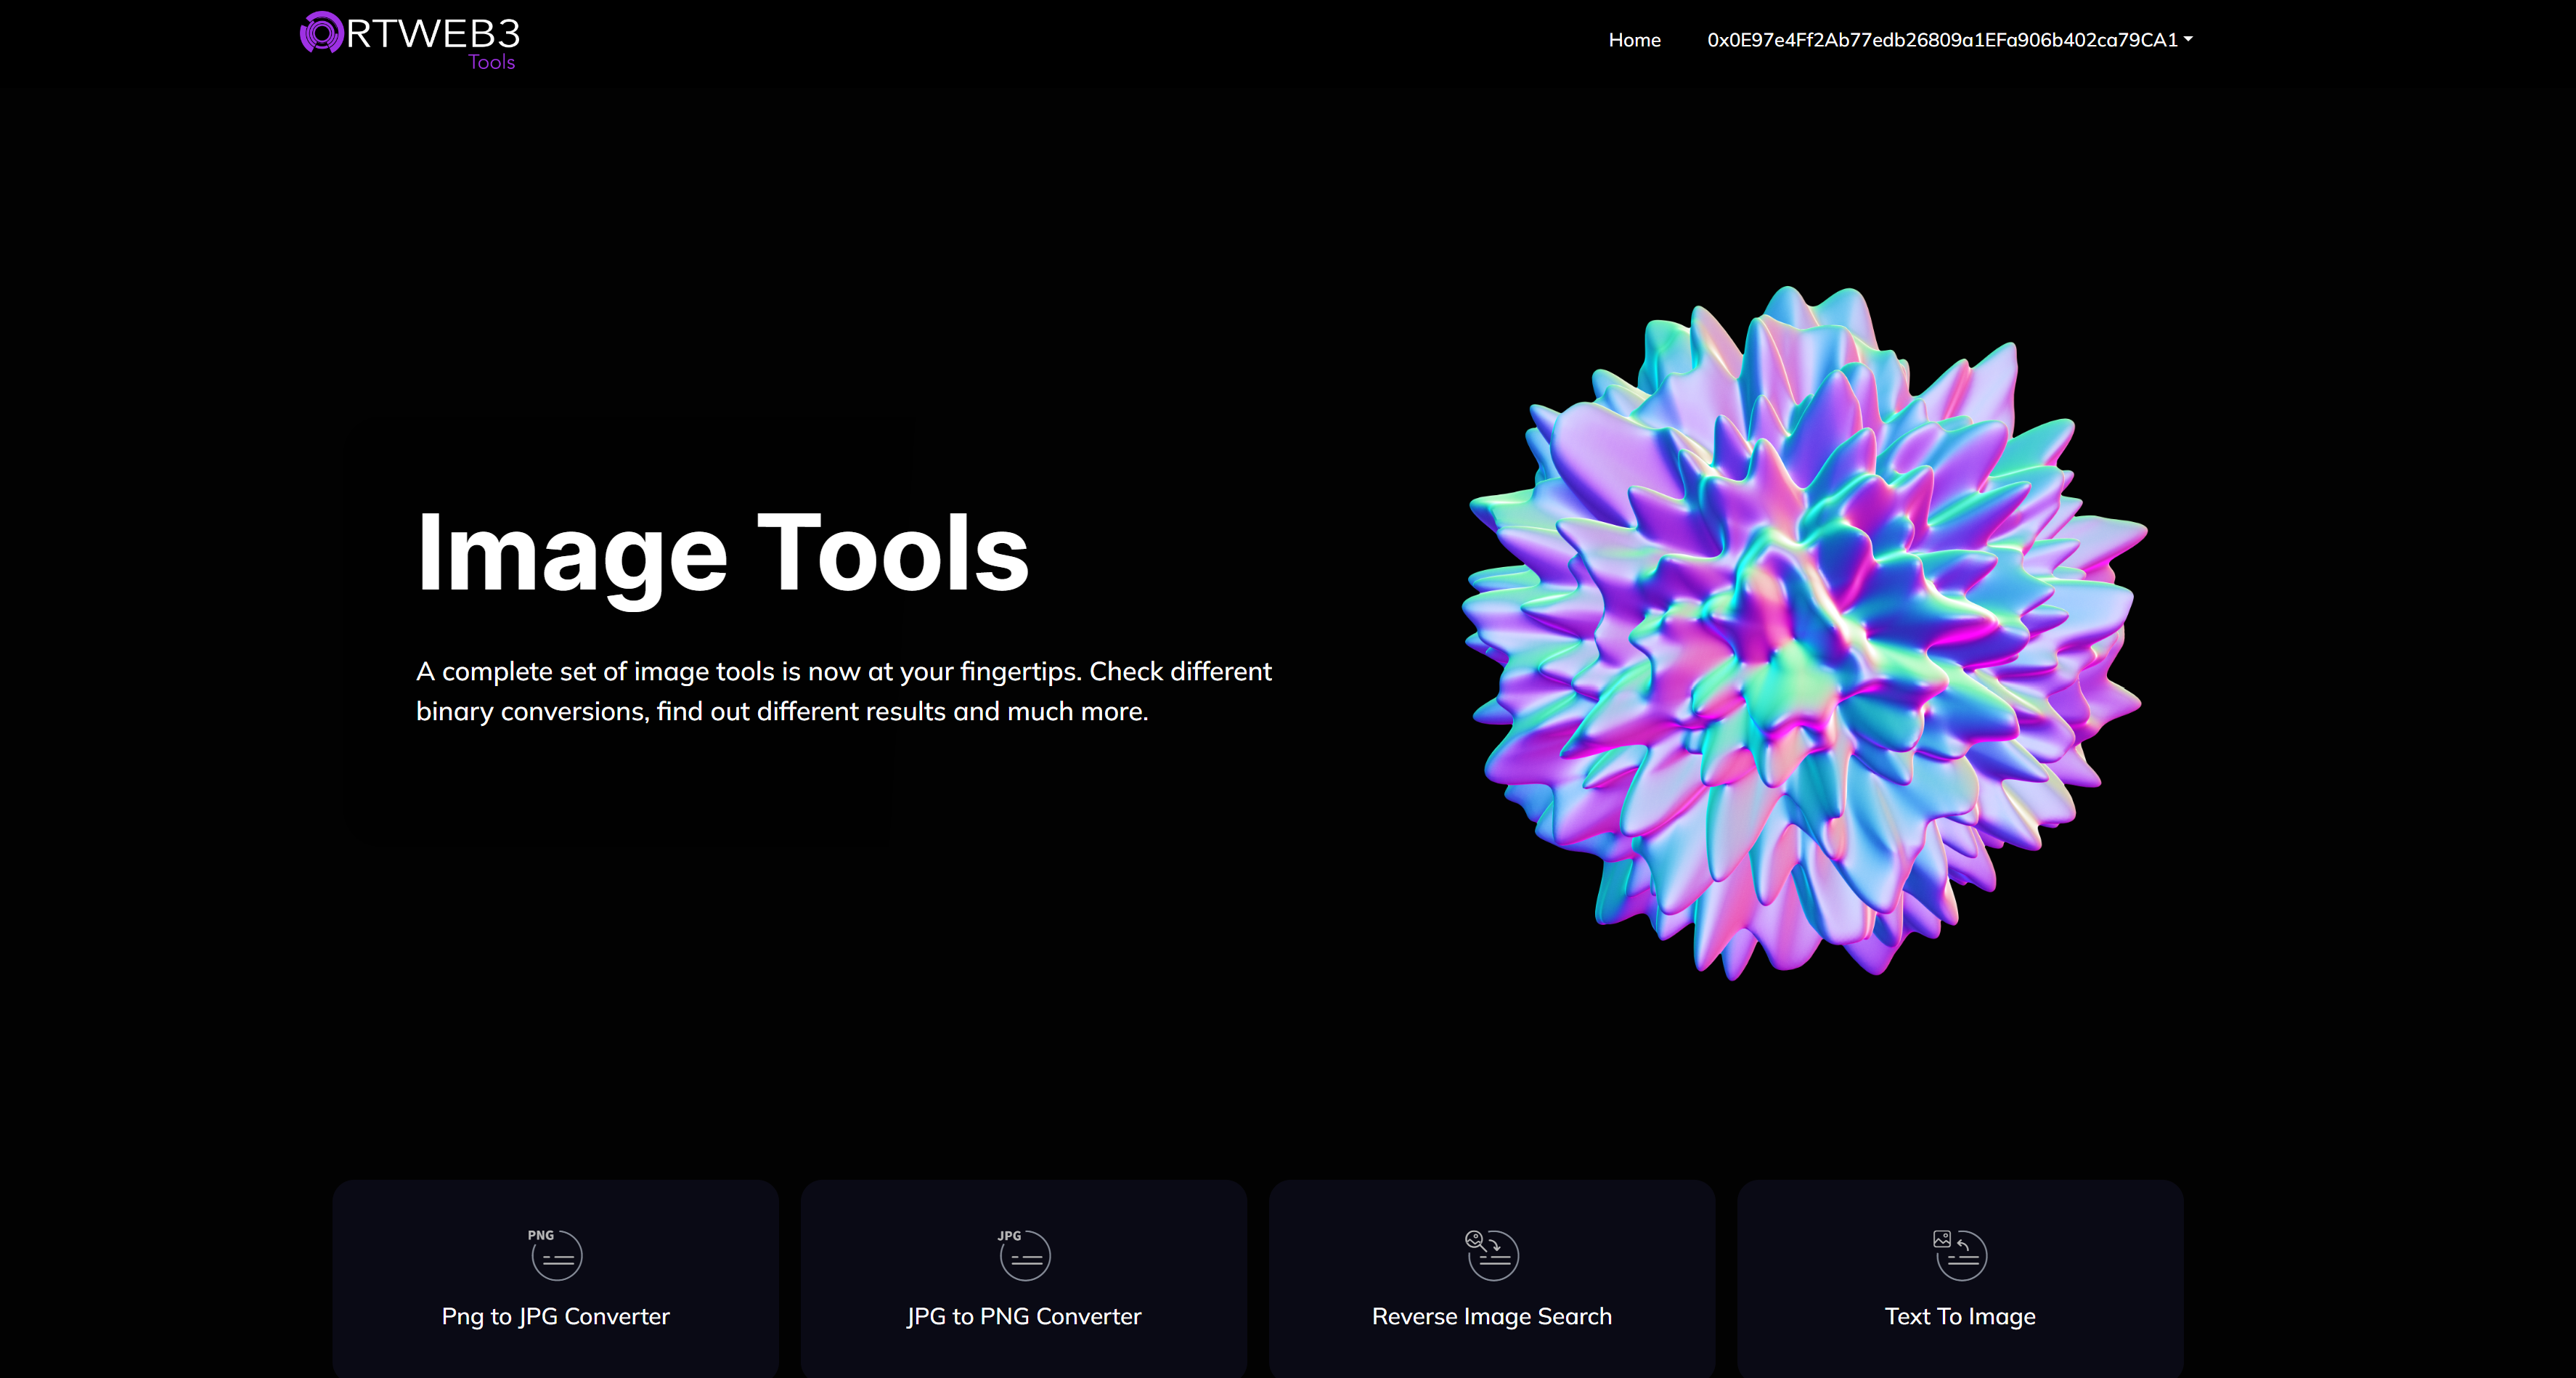
Task: Click the purple Tools subtitle under the logo
Action: coord(491,62)
